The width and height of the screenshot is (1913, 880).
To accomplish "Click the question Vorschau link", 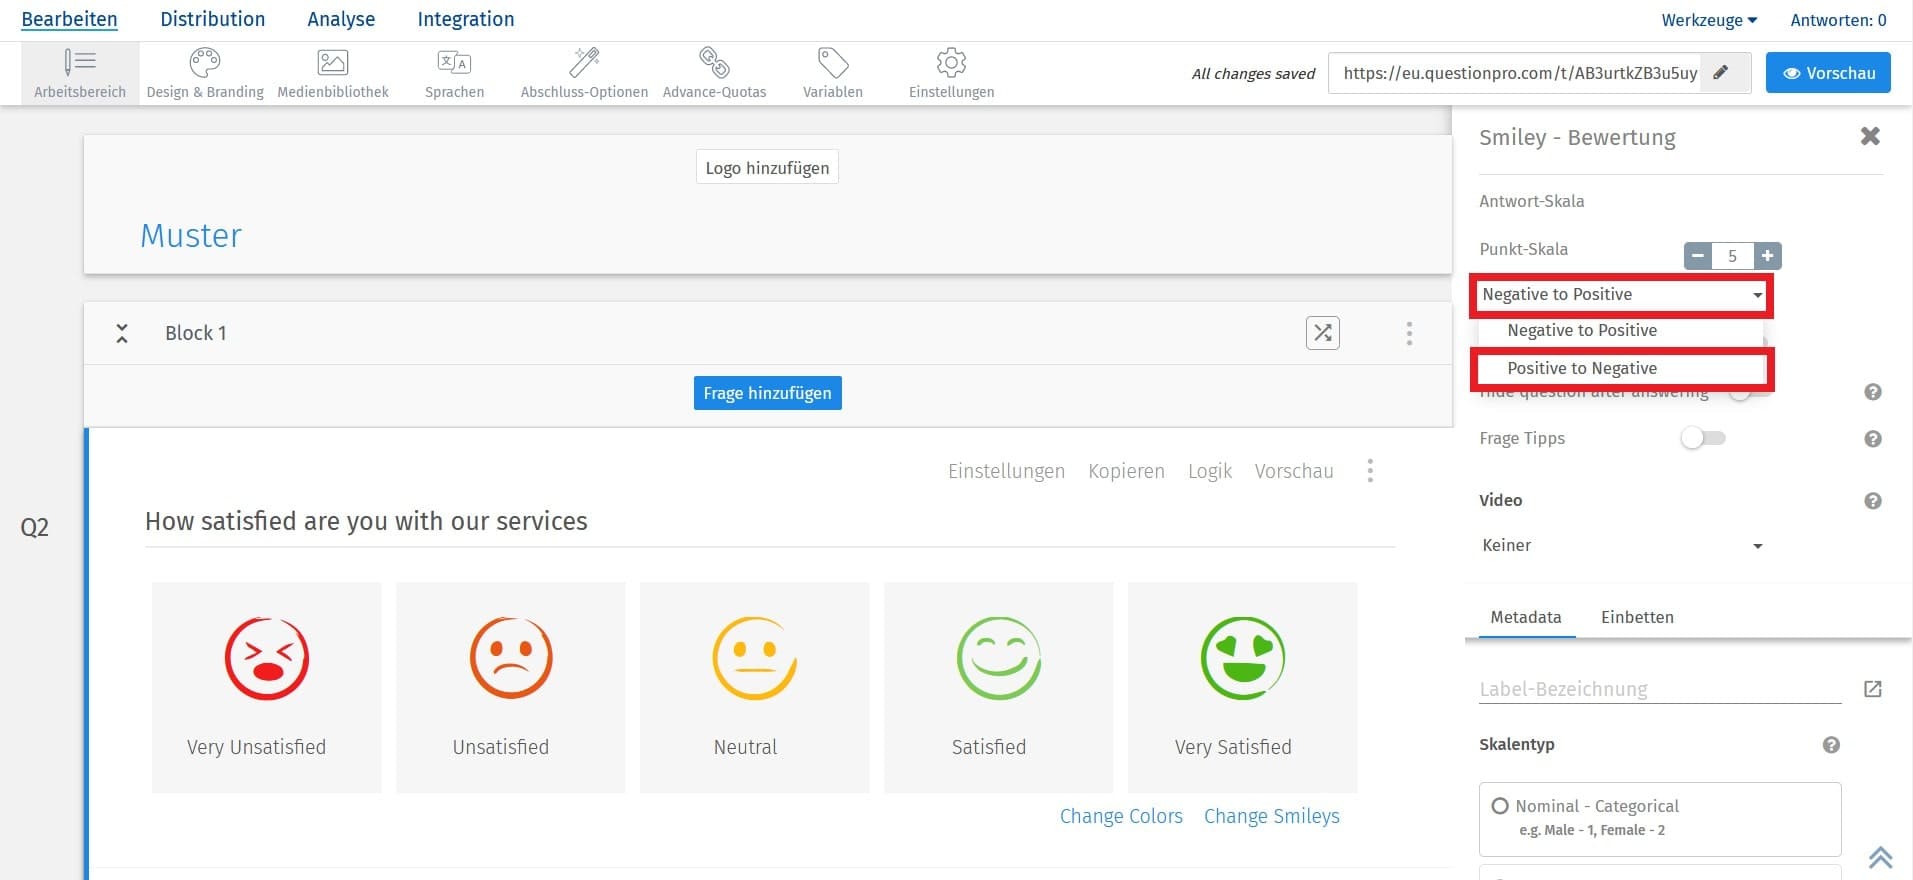I will click(x=1294, y=471).
